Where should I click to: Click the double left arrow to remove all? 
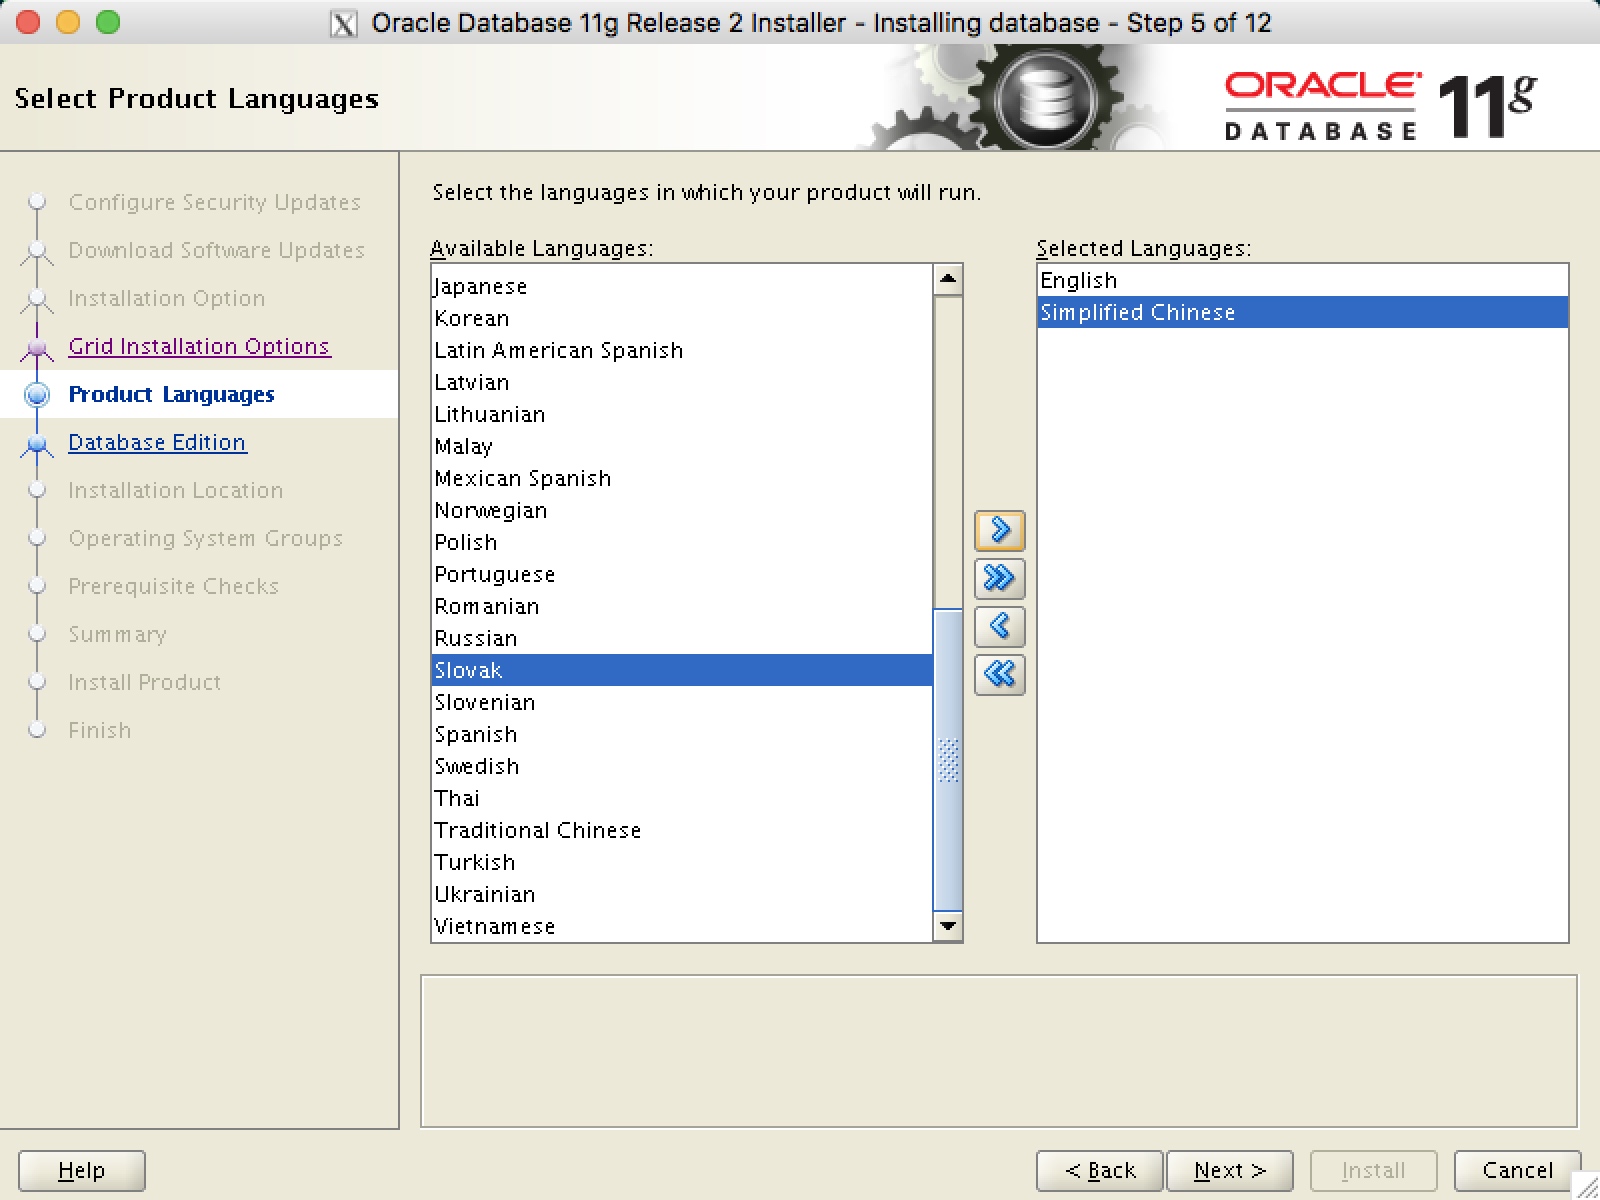click(999, 675)
